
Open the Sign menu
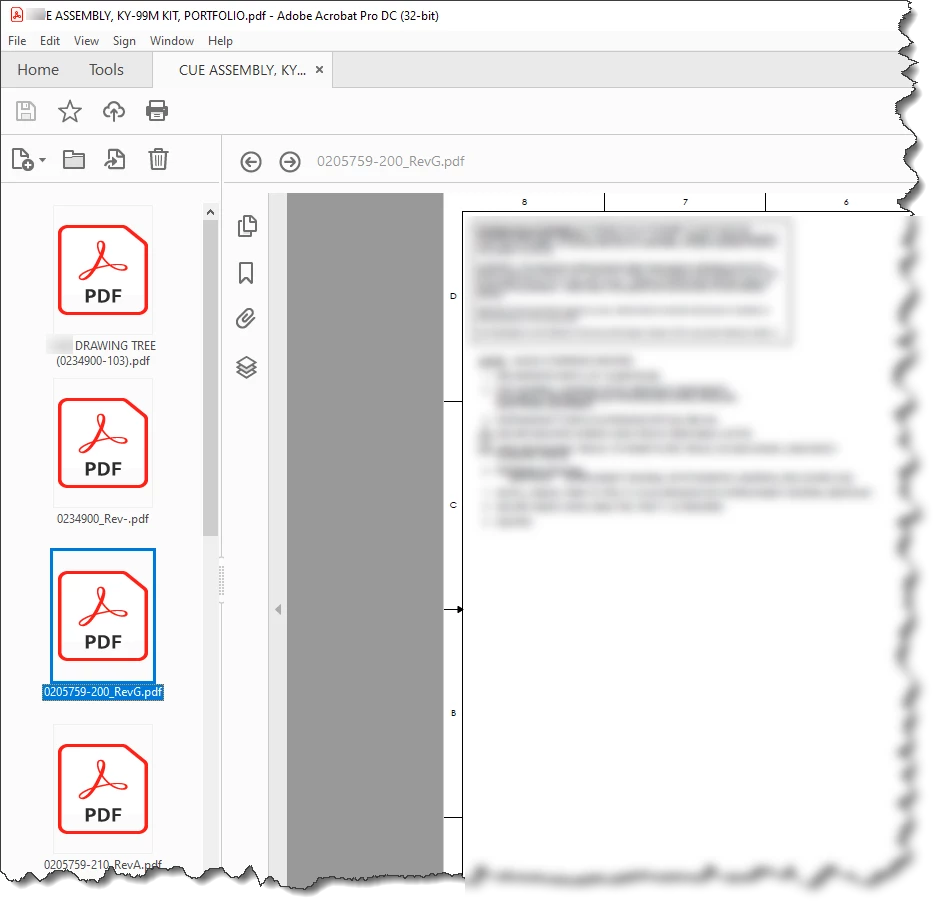(x=124, y=41)
